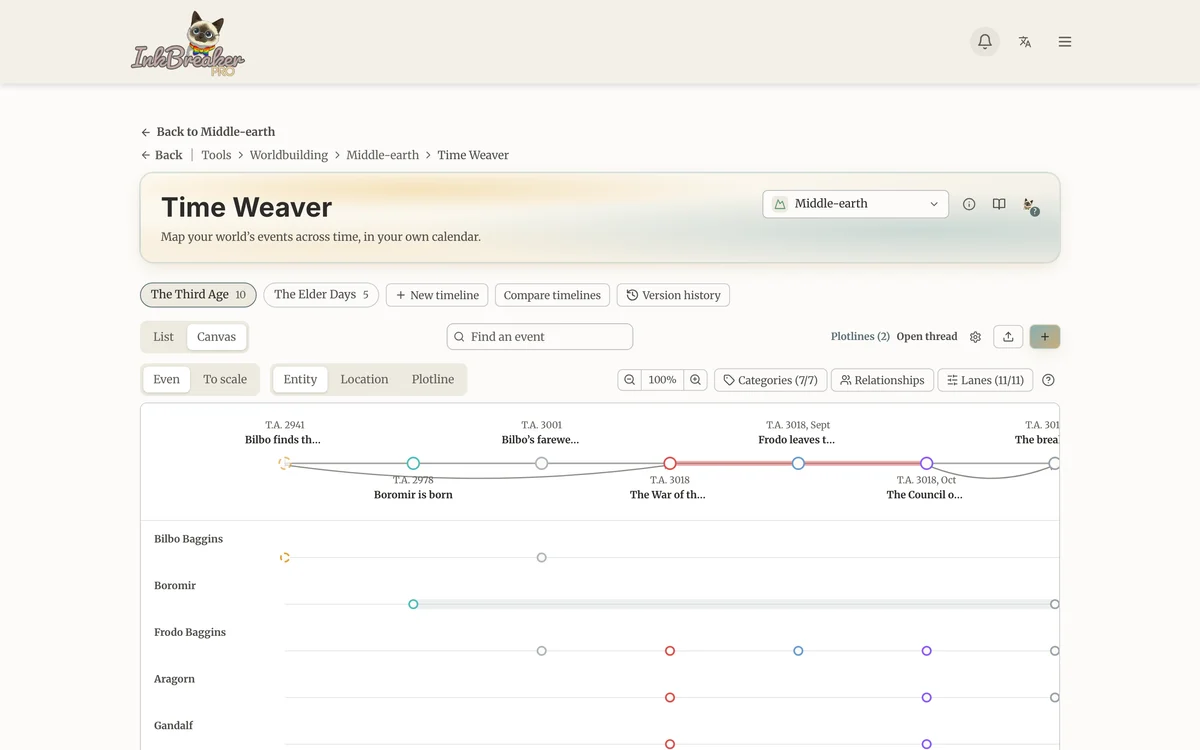The height and width of the screenshot is (750, 1200).
Task: Select Frodo leaves t... event marker
Action: point(798,463)
